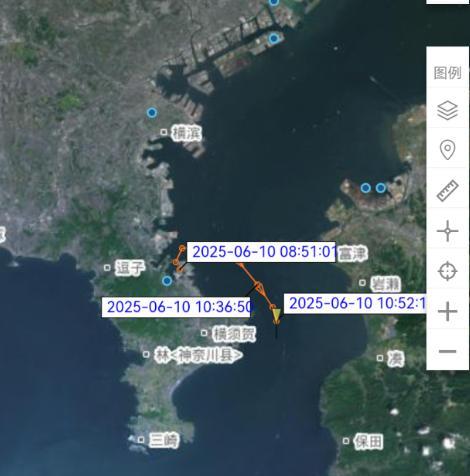Click the 2025-06-10 10:36:50 track label
The image size is (470, 476).
pos(177,307)
